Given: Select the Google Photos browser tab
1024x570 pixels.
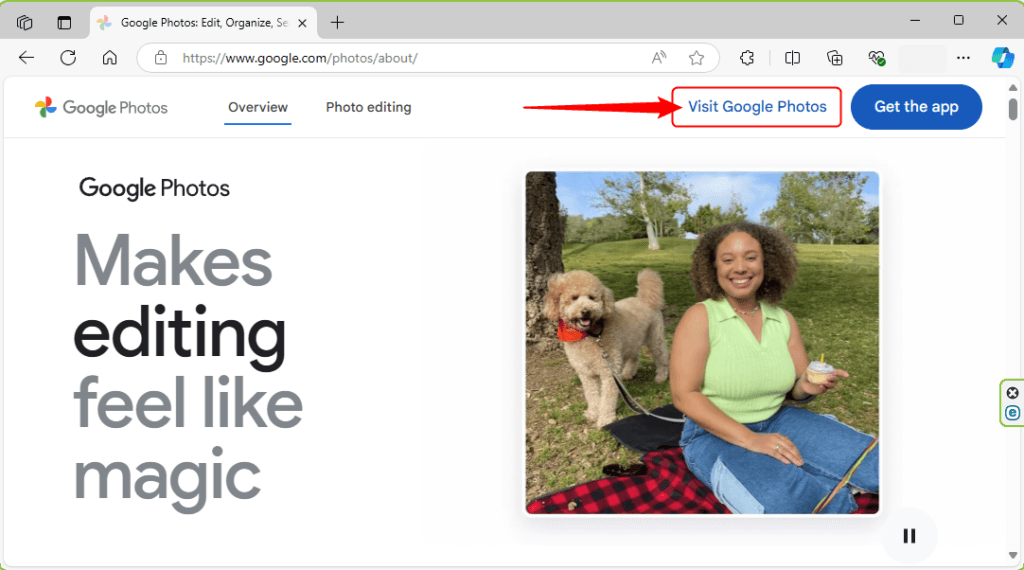Looking at the screenshot, I should (203, 23).
